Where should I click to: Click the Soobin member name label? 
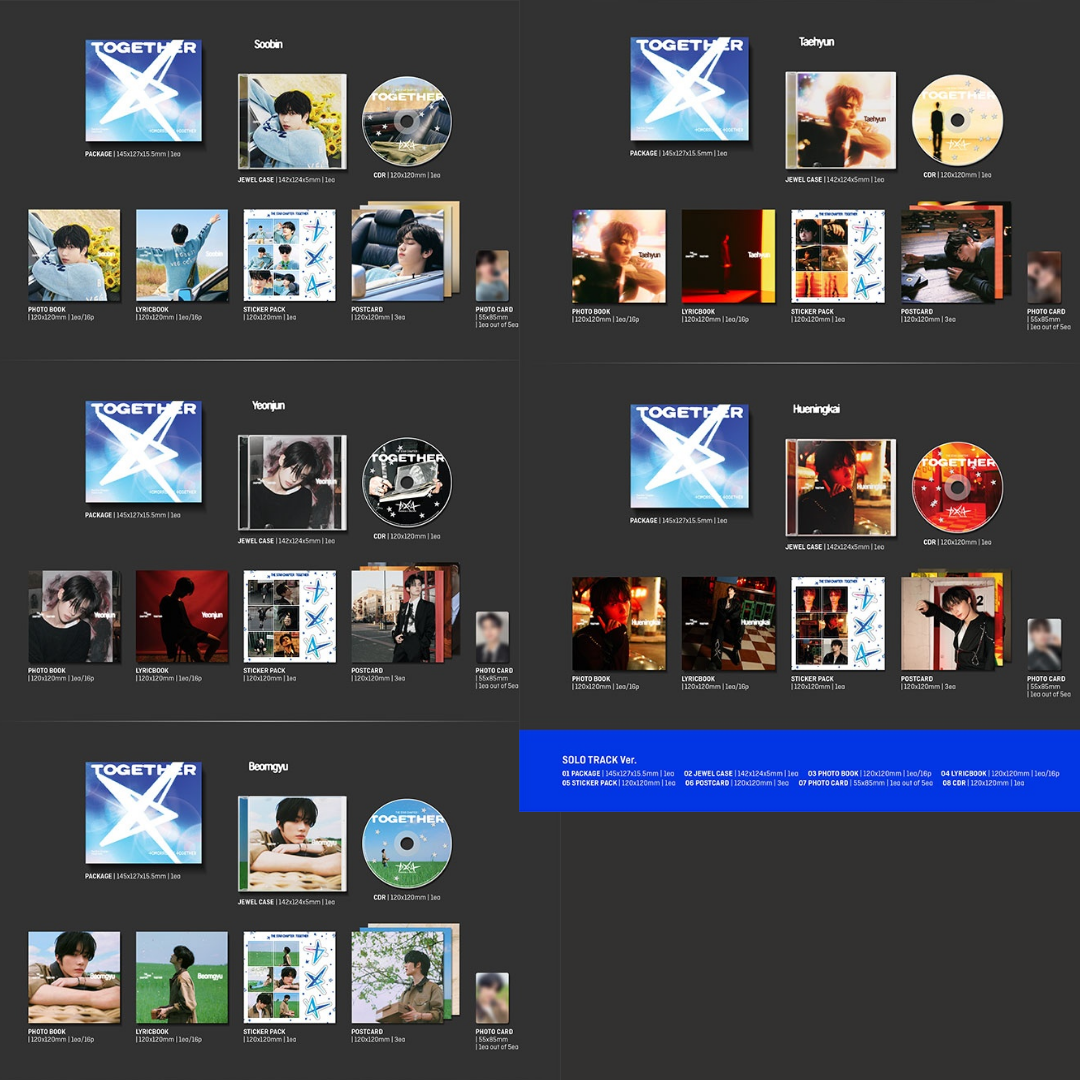268,45
